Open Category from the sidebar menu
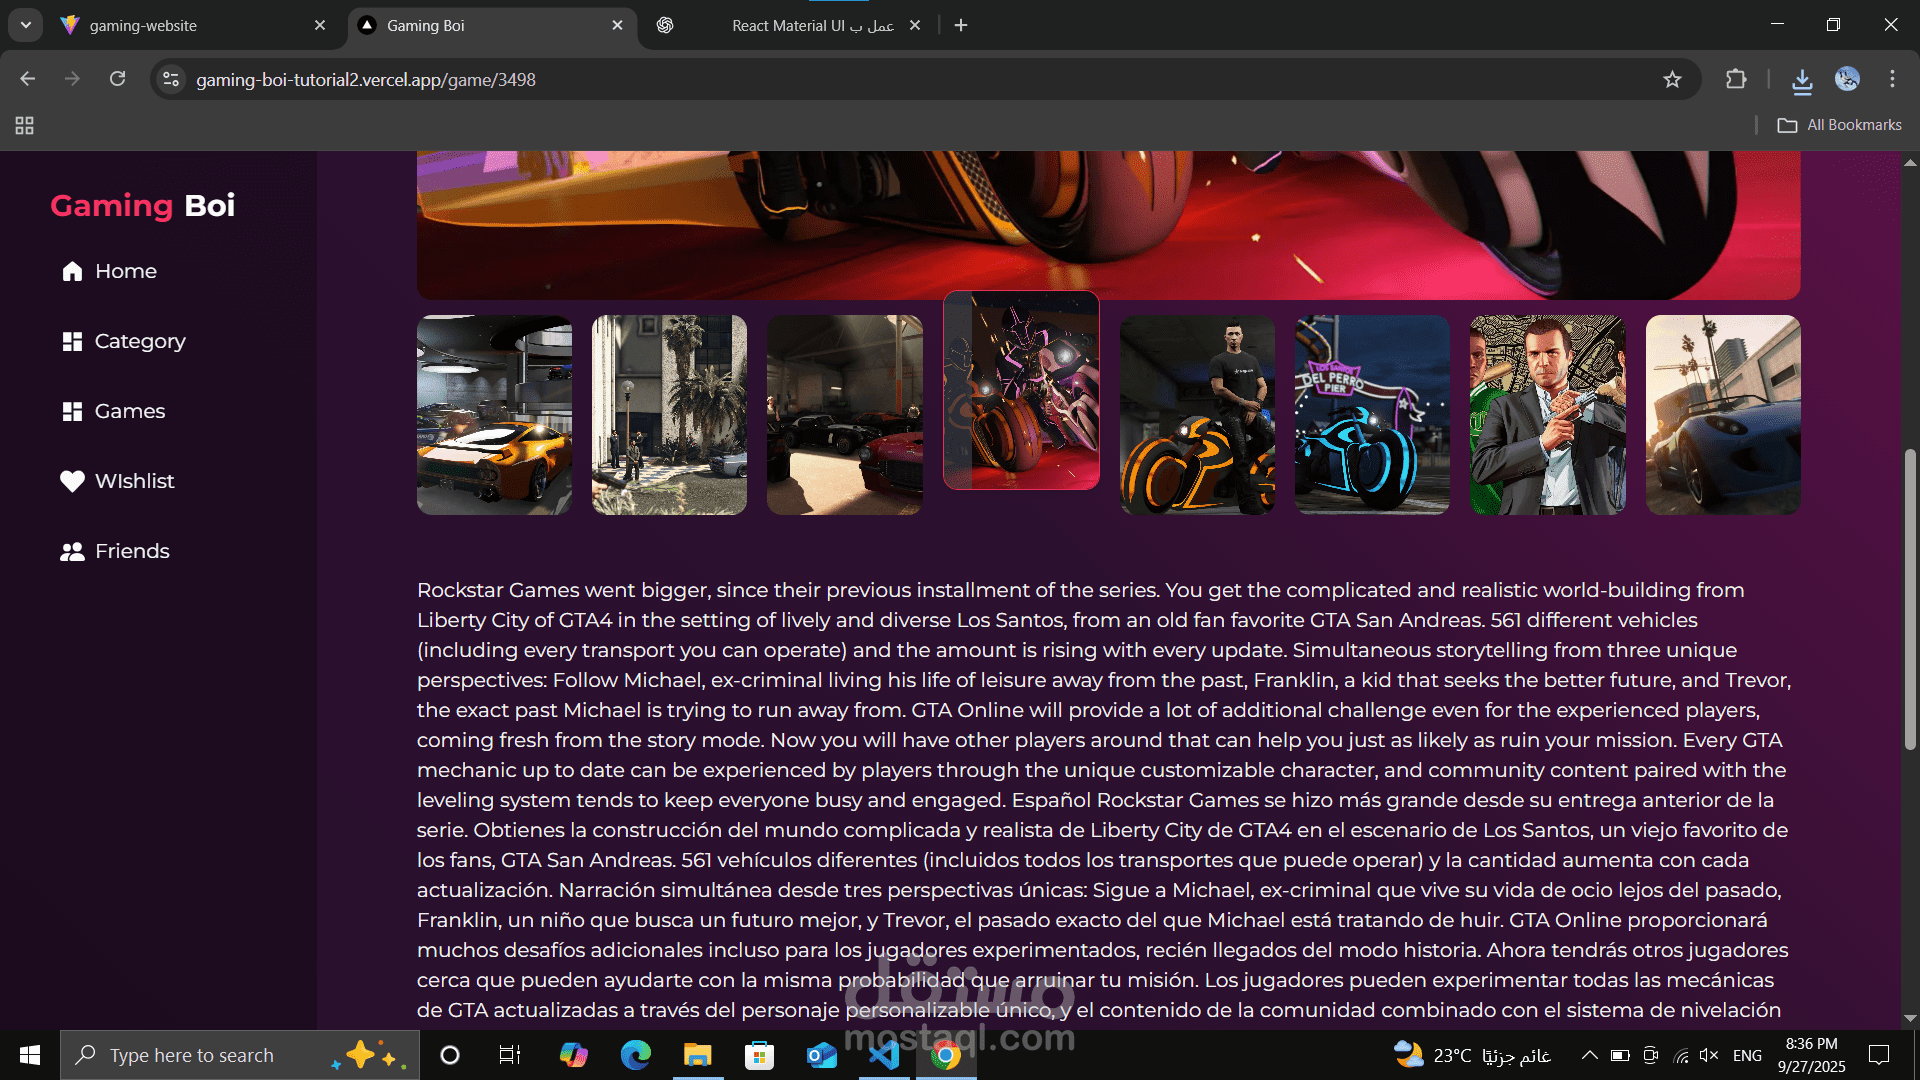Viewport: 1920px width, 1080px height. point(139,341)
